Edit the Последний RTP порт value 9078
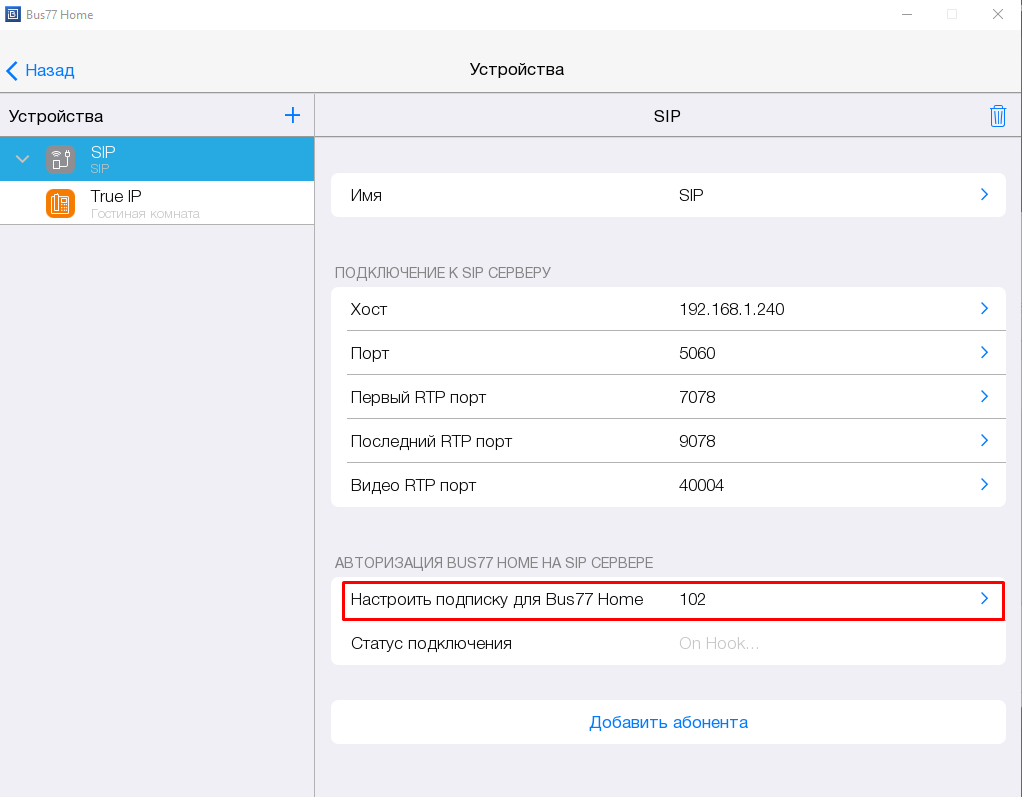This screenshot has width=1022, height=797. click(x=697, y=441)
